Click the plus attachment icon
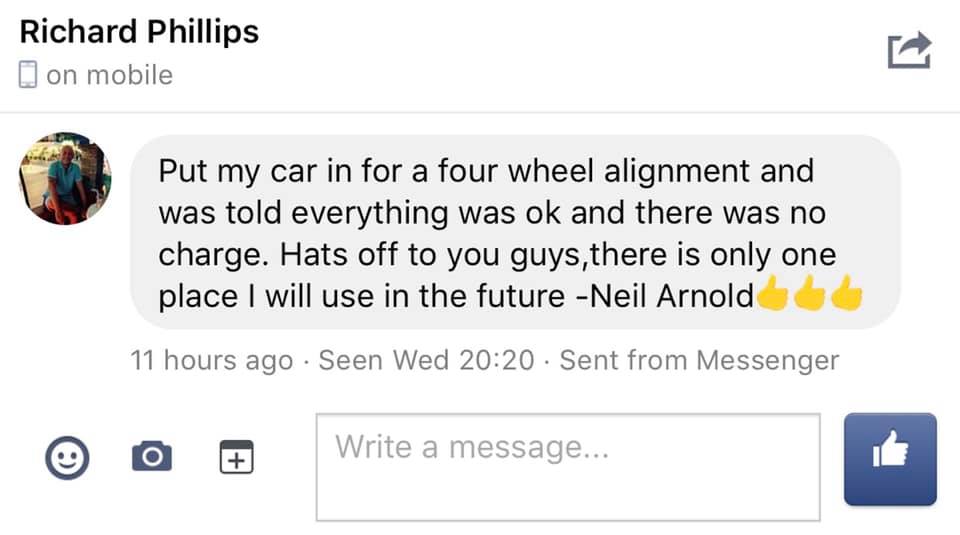The width and height of the screenshot is (960, 535). pos(237,457)
